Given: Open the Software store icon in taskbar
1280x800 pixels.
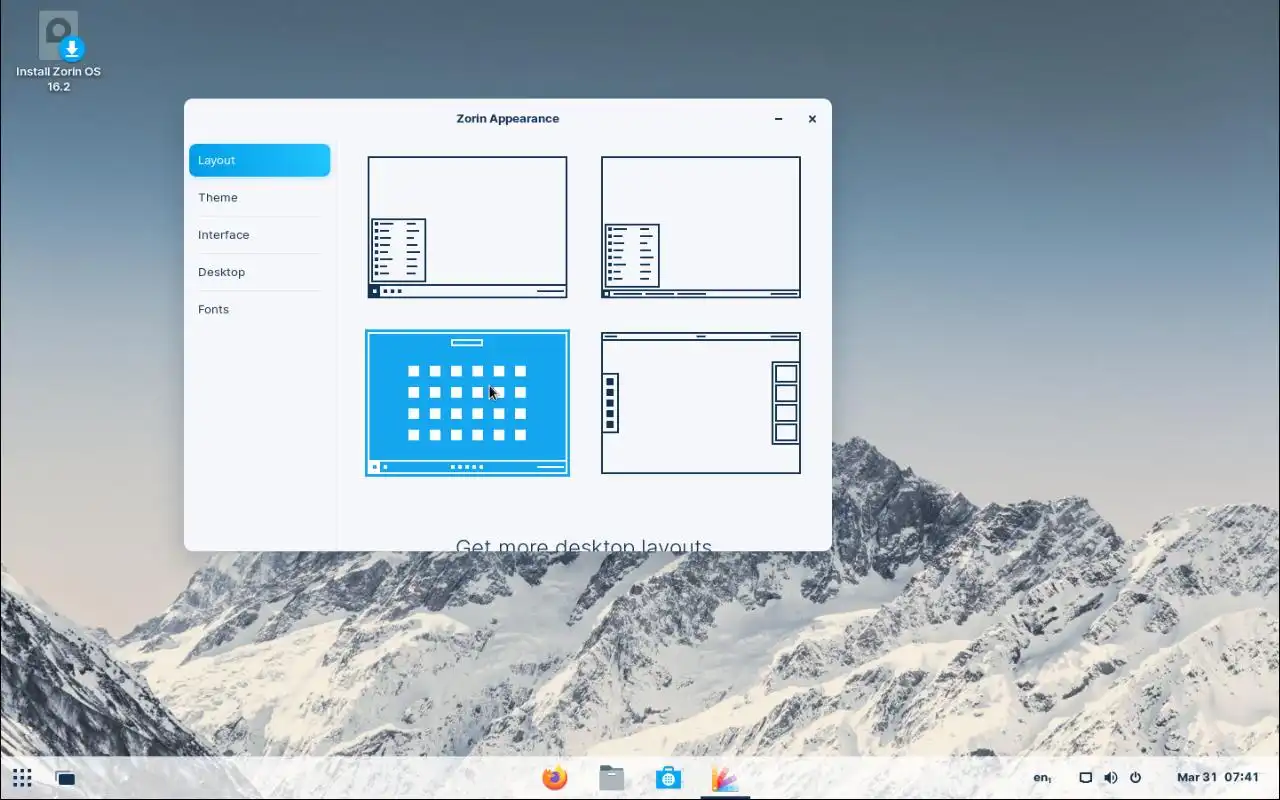Looking at the screenshot, I should 668,777.
